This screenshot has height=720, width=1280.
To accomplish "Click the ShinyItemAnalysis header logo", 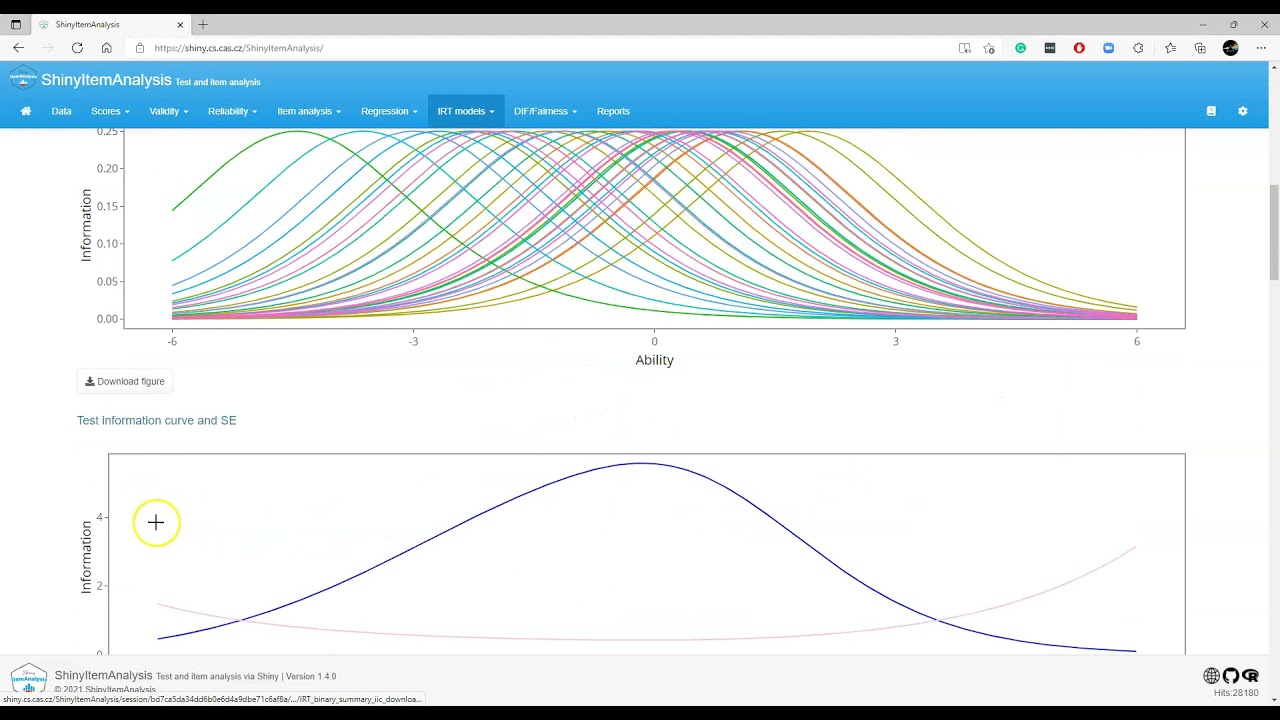I will point(23,78).
